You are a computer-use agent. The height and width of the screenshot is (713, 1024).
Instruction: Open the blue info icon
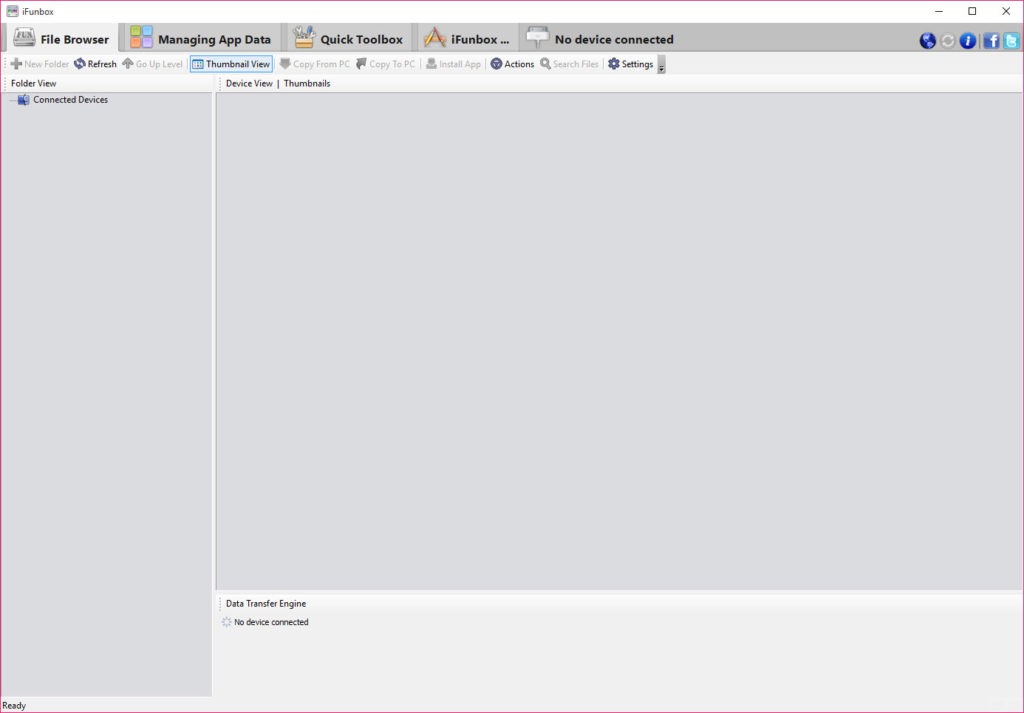[968, 40]
